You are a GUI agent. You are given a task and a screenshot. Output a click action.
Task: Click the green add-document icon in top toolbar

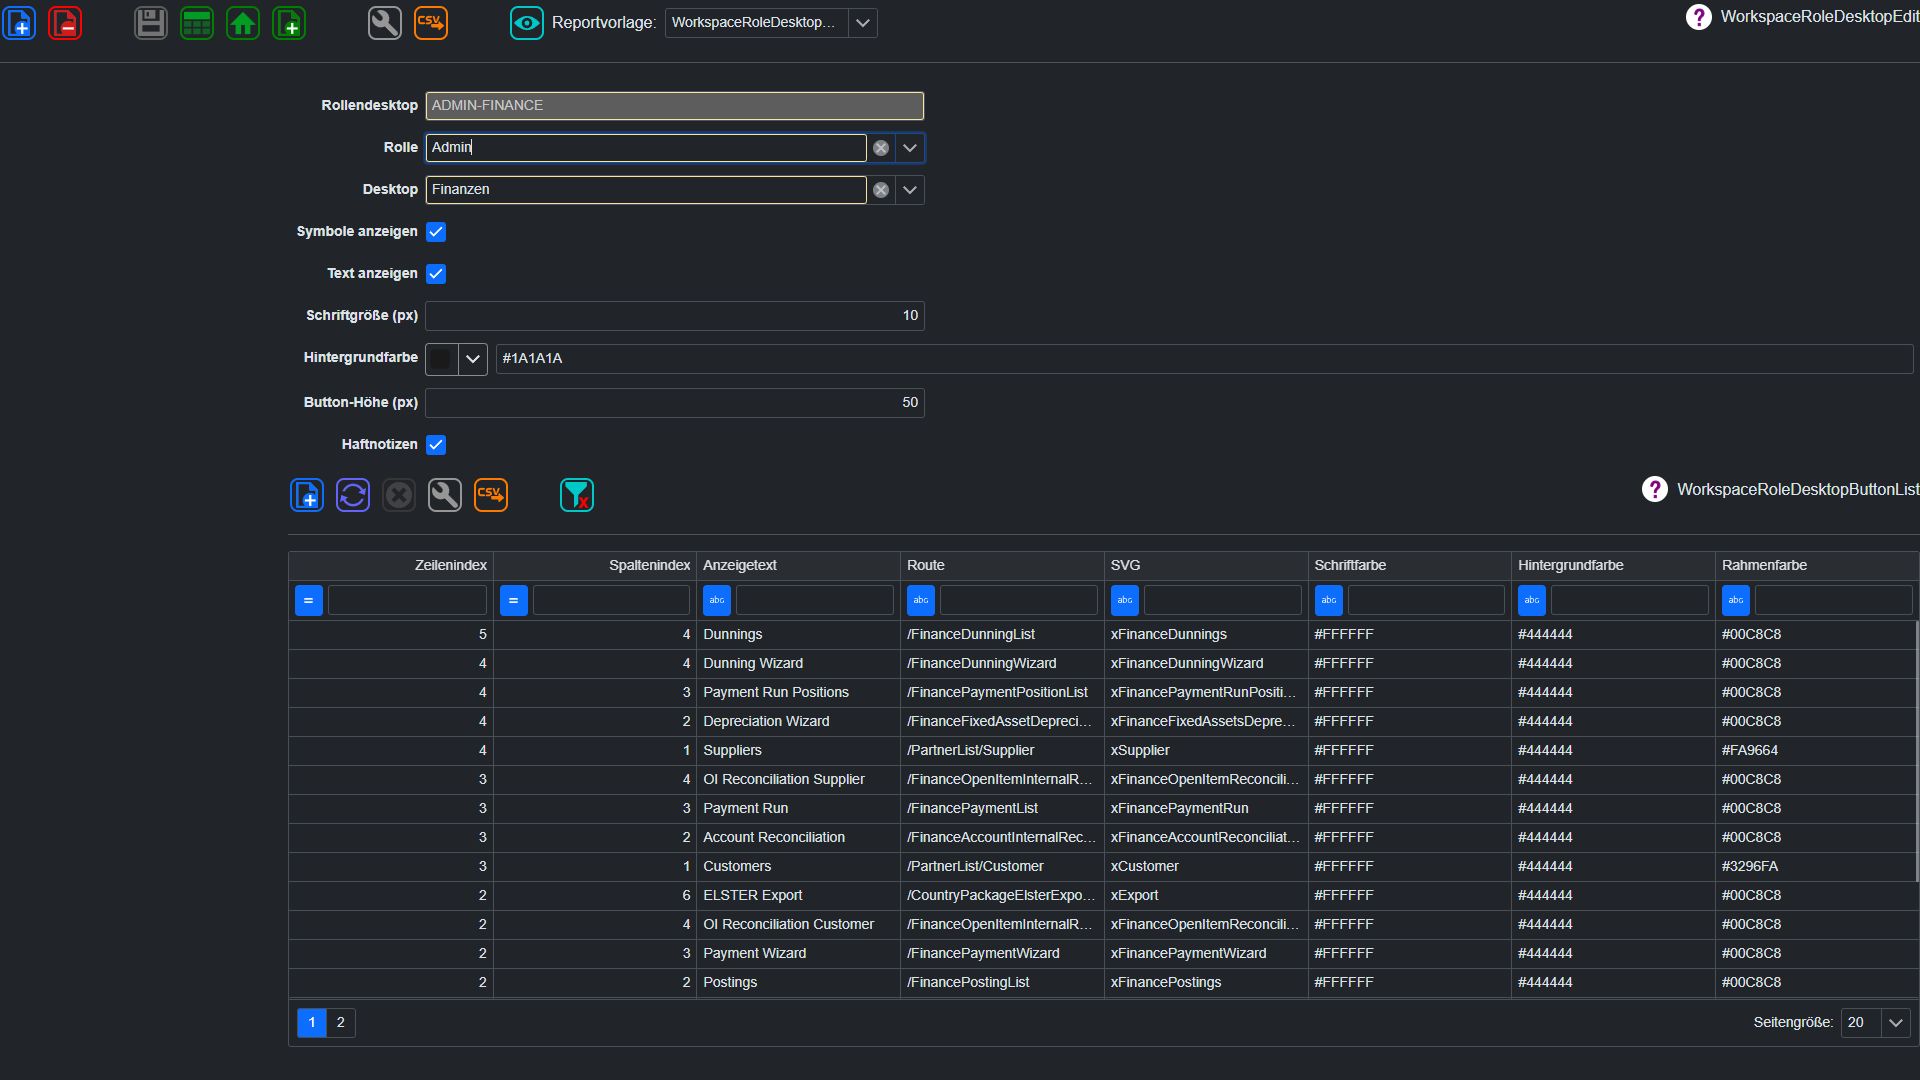coord(289,23)
